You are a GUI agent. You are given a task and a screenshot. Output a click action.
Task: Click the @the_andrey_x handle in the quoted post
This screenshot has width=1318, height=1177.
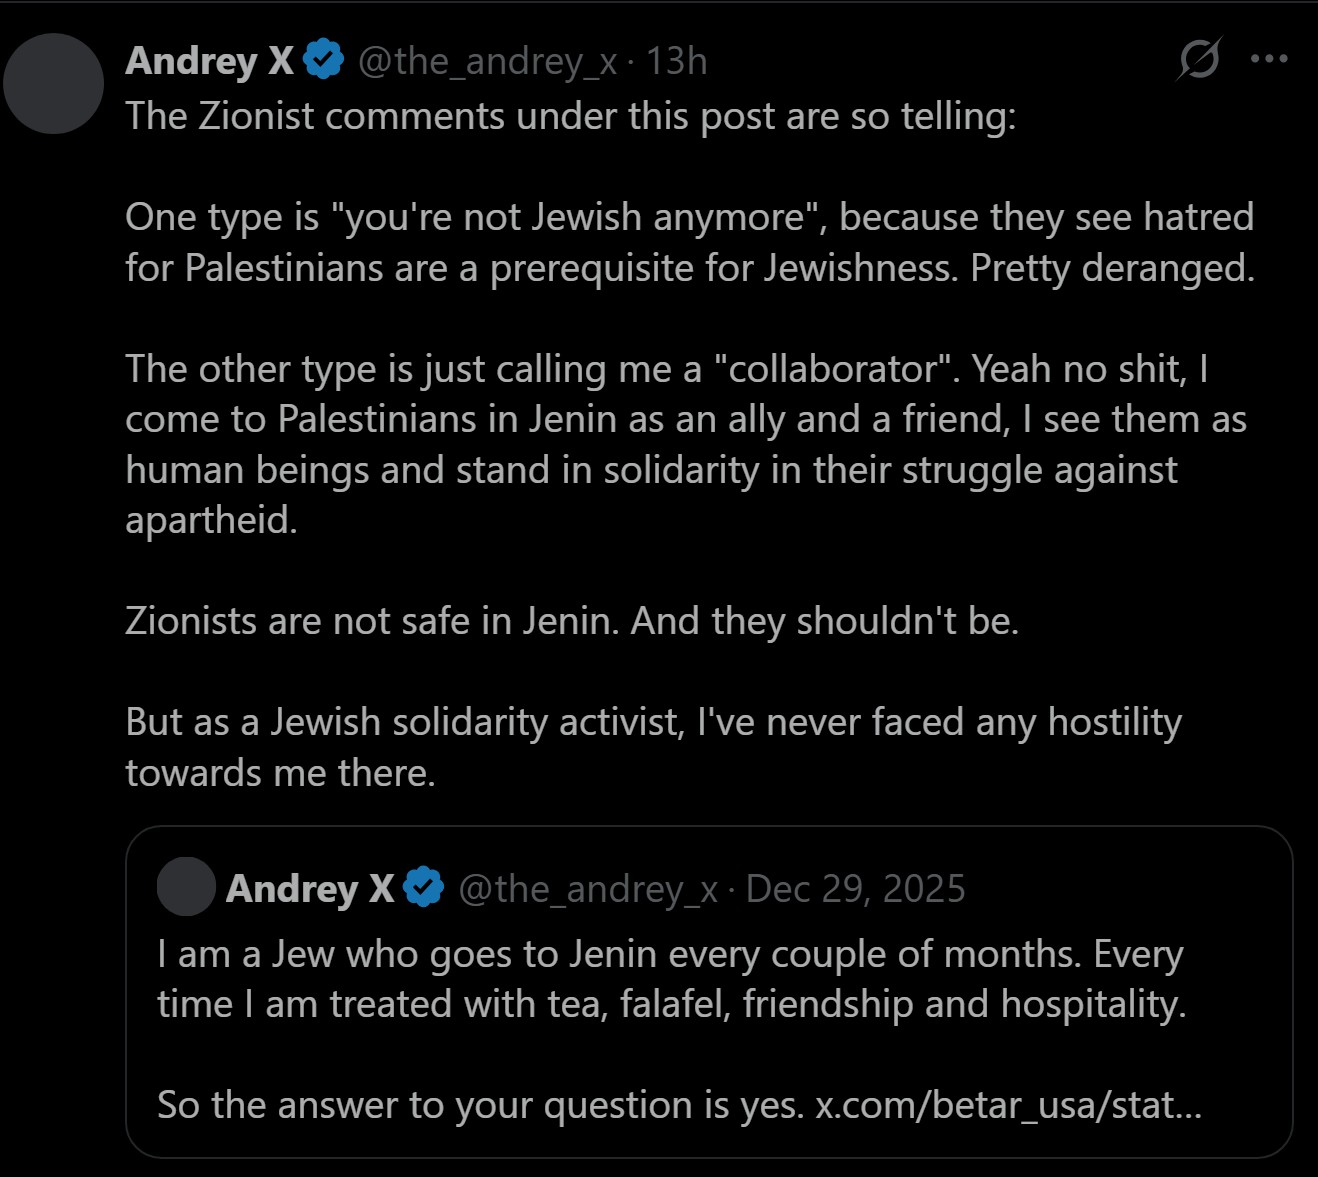click(x=588, y=889)
